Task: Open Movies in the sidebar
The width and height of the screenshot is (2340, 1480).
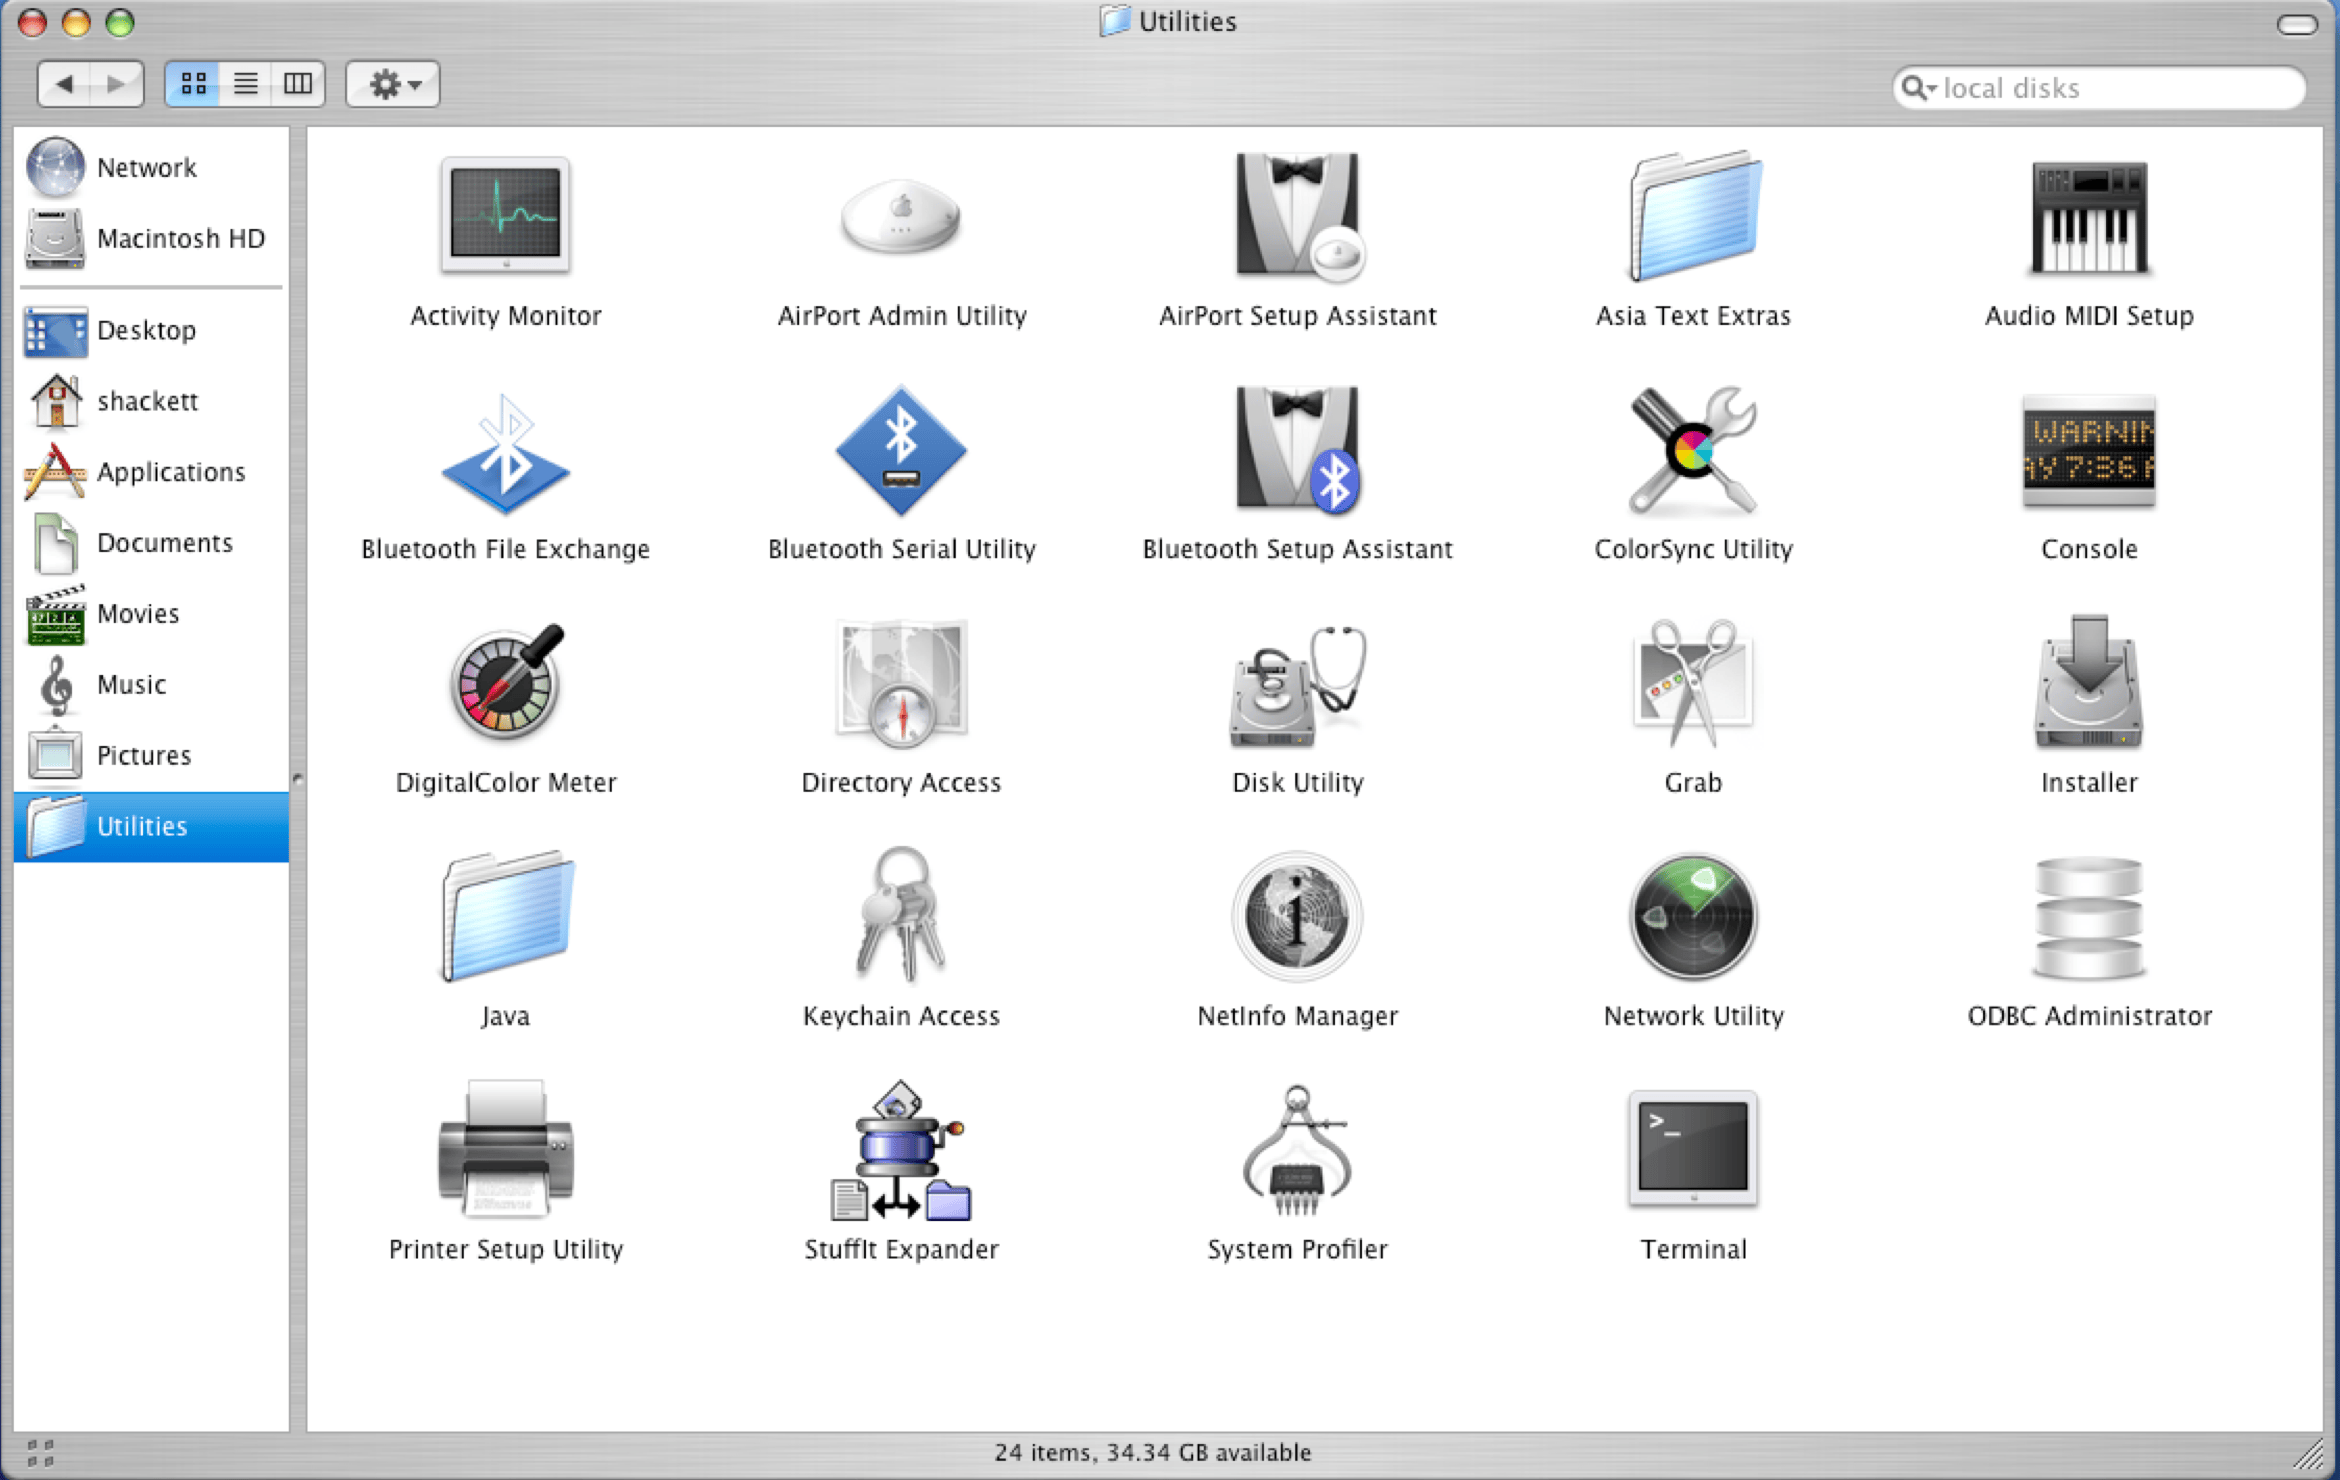Action: tap(151, 614)
